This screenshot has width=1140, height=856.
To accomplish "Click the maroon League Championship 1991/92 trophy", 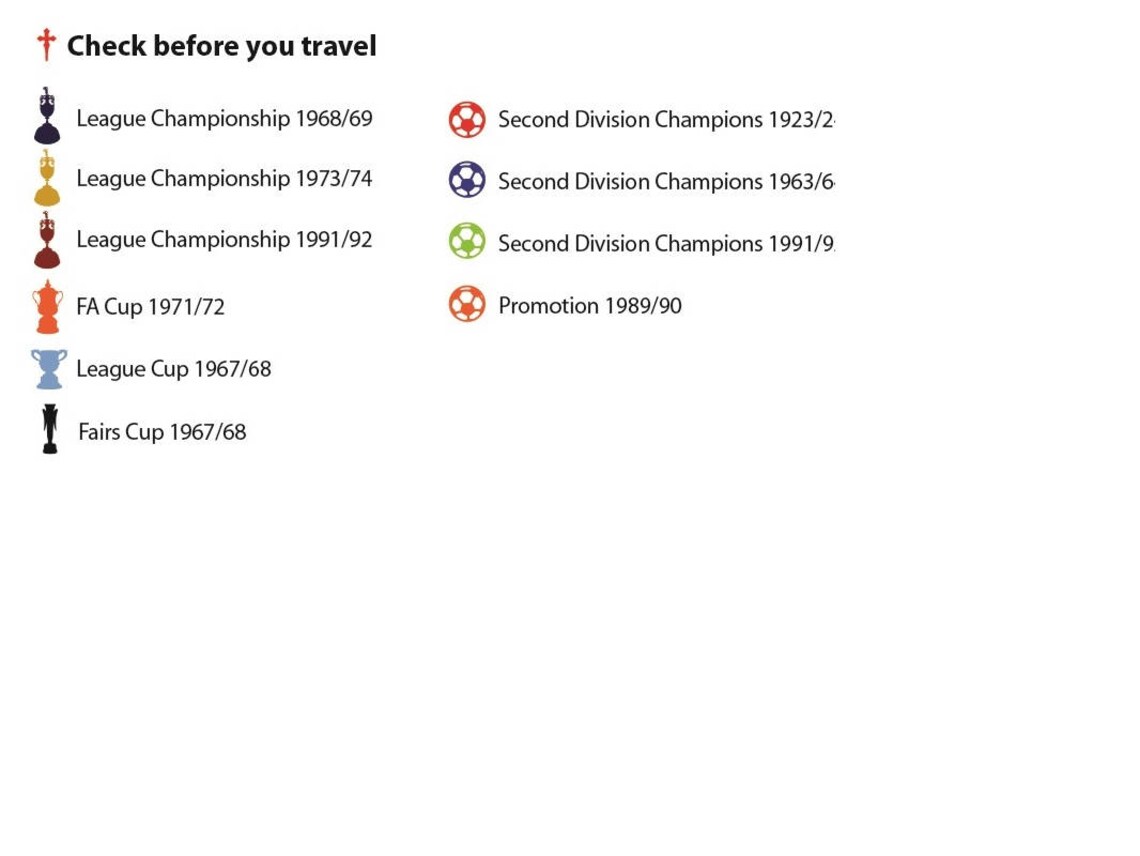I will tap(47, 239).
